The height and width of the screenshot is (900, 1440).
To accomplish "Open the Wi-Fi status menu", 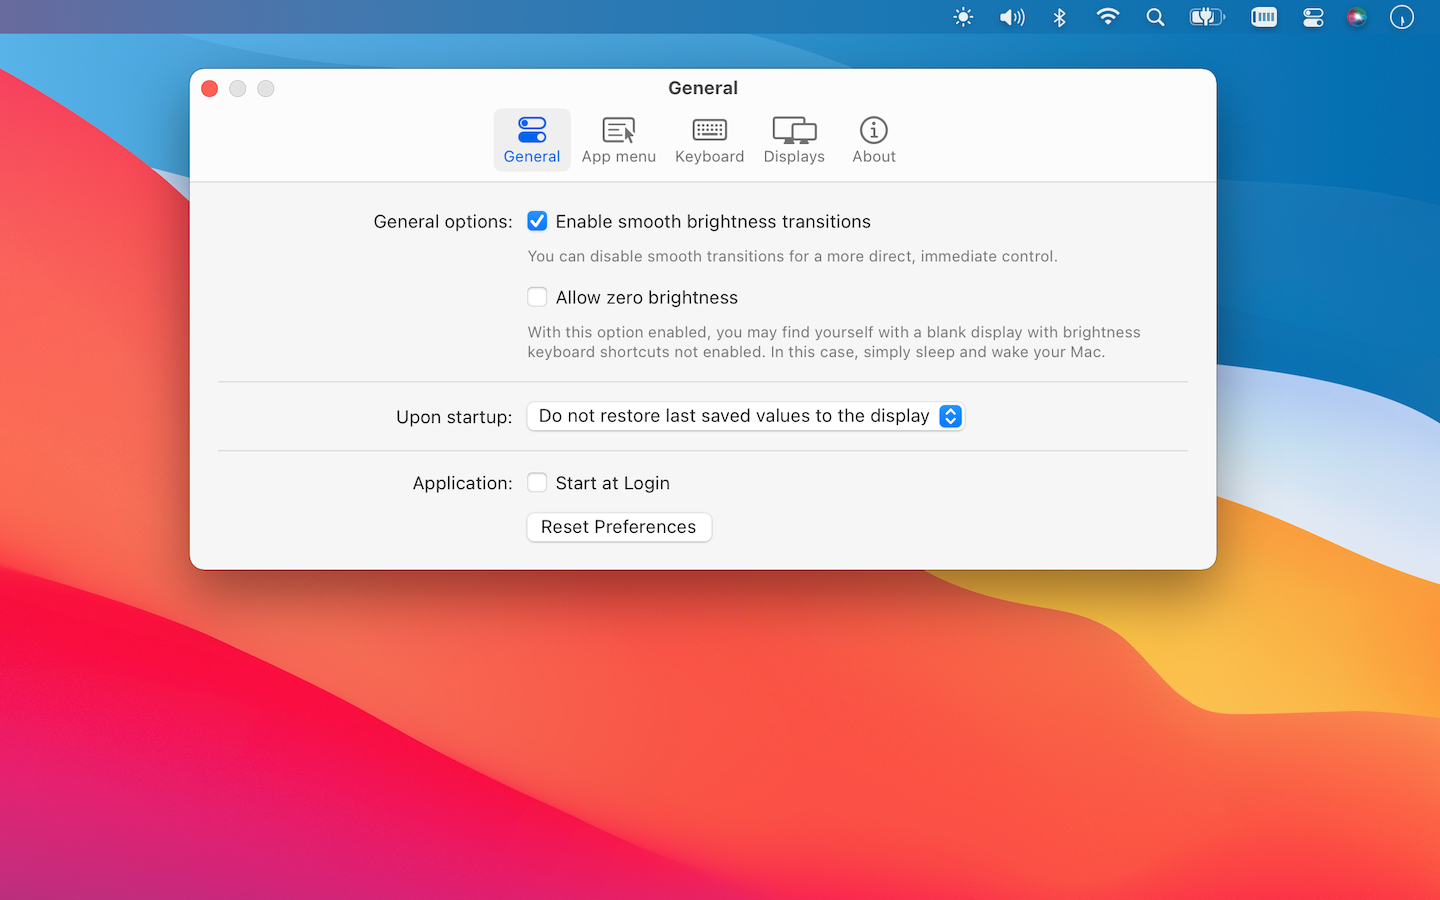I will click(1107, 17).
